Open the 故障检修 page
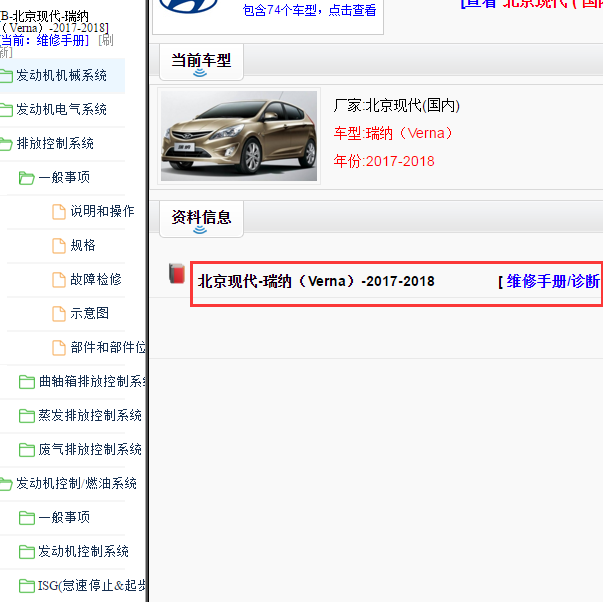The width and height of the screenshot is (603, 602). [96, 279]
